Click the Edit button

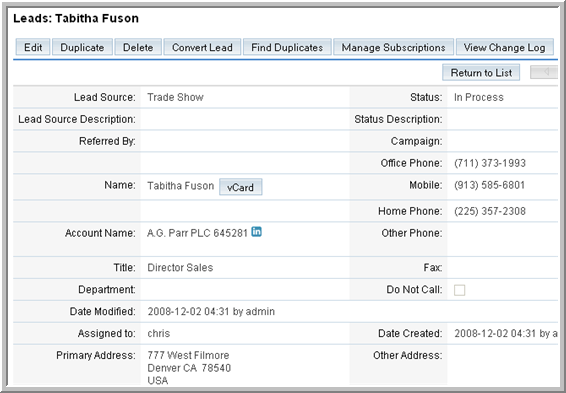tap(33, 47)
